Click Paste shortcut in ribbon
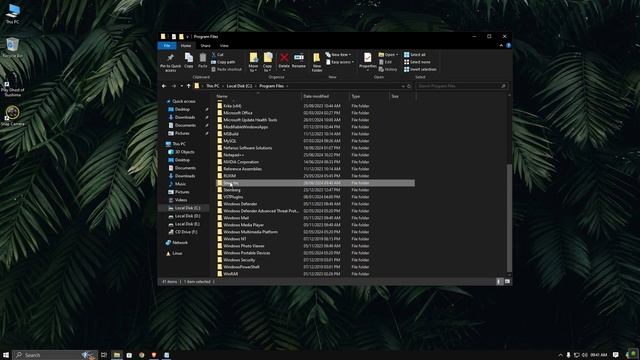This screenshot has height=360, width=640. (227, 69)
